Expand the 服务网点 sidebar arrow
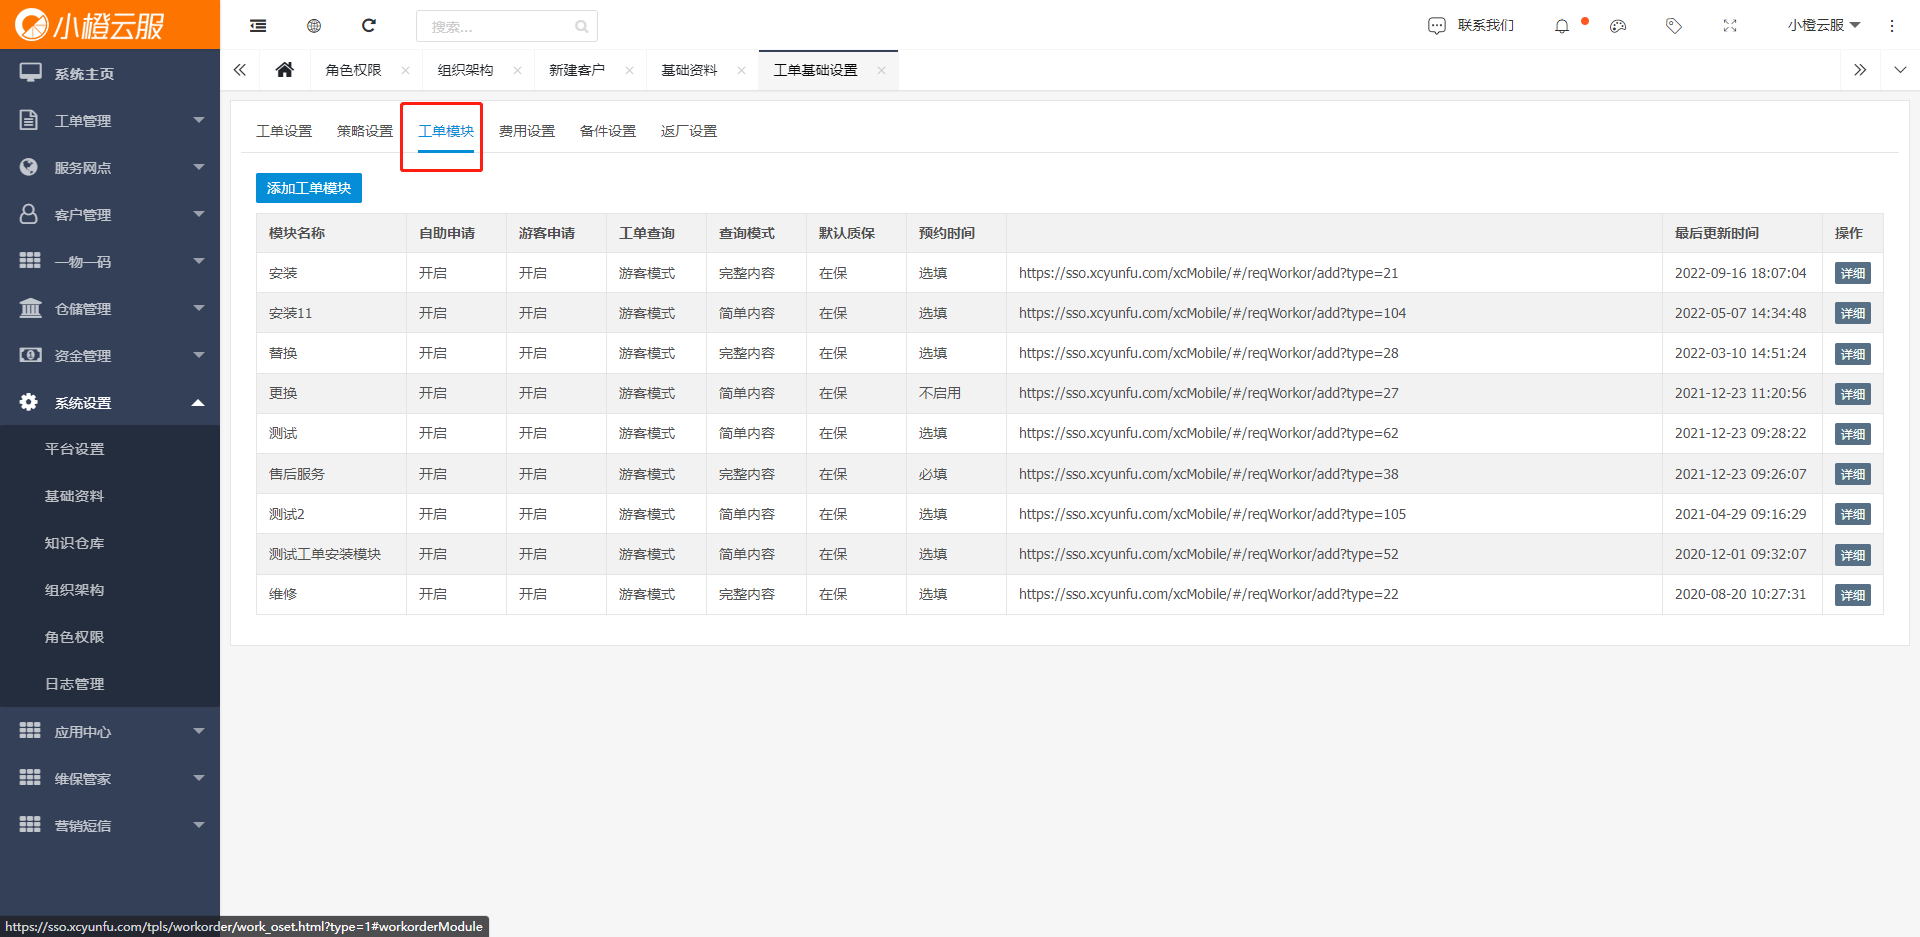Viewport: 1920px width, 937px height. click(x=198, y=167)
